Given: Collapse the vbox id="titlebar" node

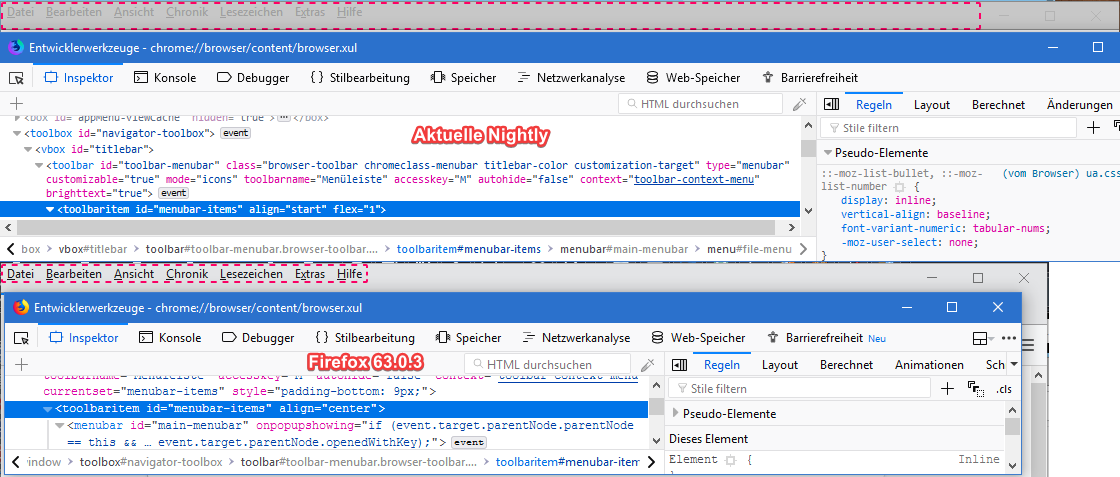Looking at the screenshot, I should pos(29,149).
